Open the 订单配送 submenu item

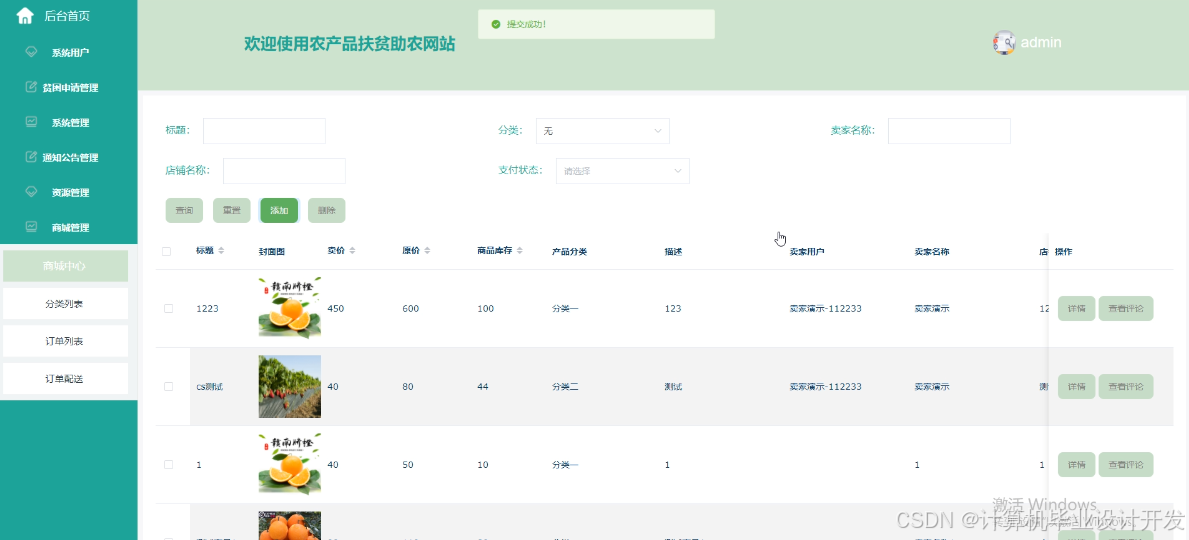point(65,378)
